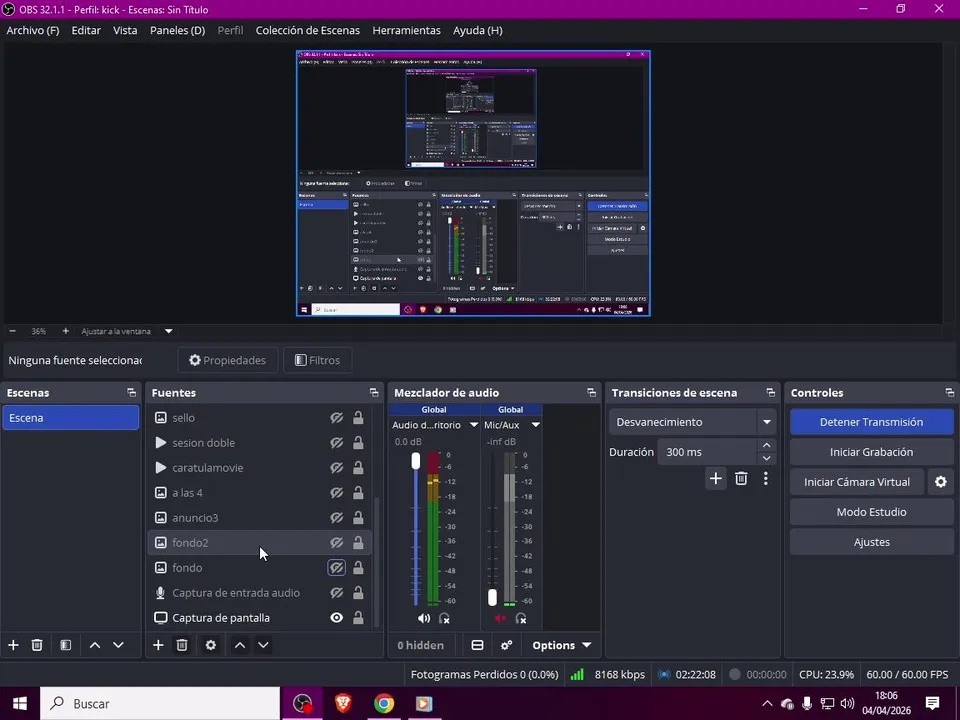The width and height of the screenshot is (960, 720).
Task: Click Iniciar Grabación button
Action: click(871, 452)
